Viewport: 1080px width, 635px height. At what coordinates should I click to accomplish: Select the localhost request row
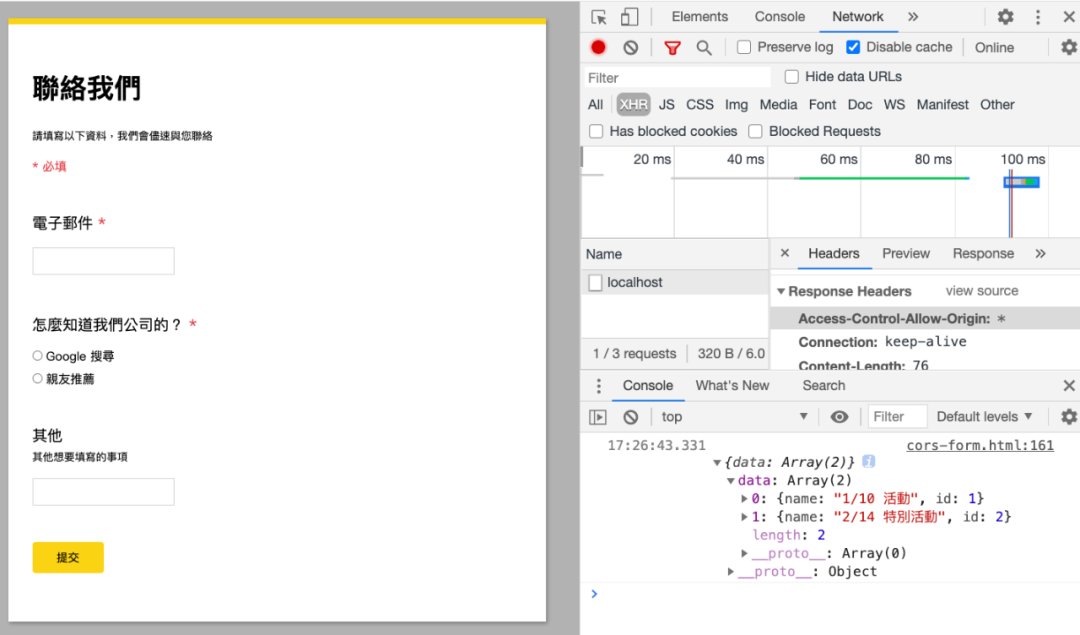pos(675,282)
